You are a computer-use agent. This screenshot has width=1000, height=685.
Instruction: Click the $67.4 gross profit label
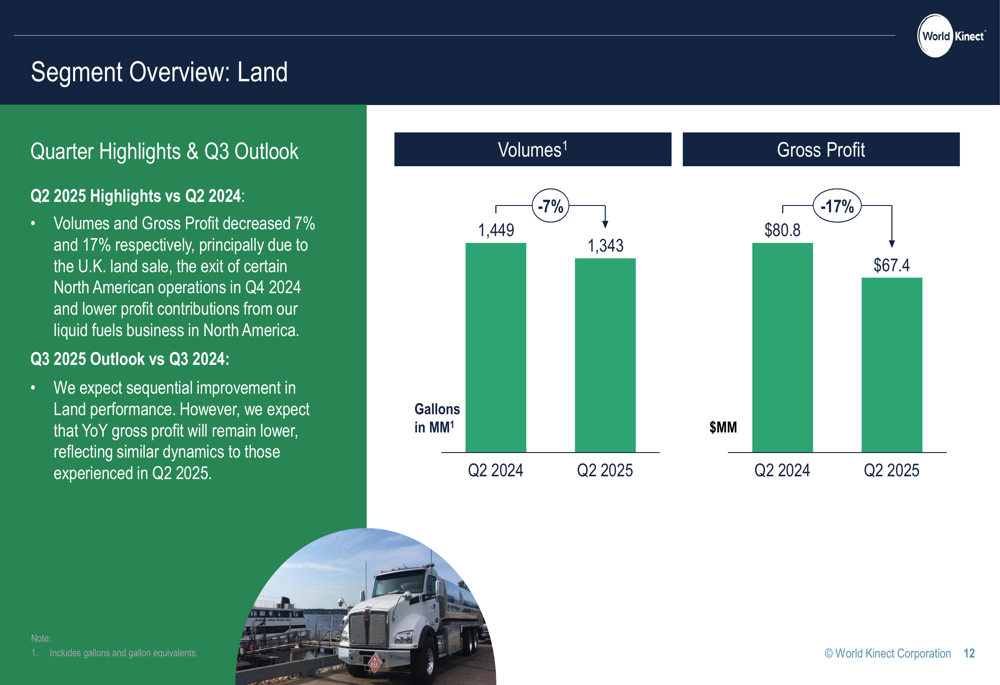[x=892, y=265]
